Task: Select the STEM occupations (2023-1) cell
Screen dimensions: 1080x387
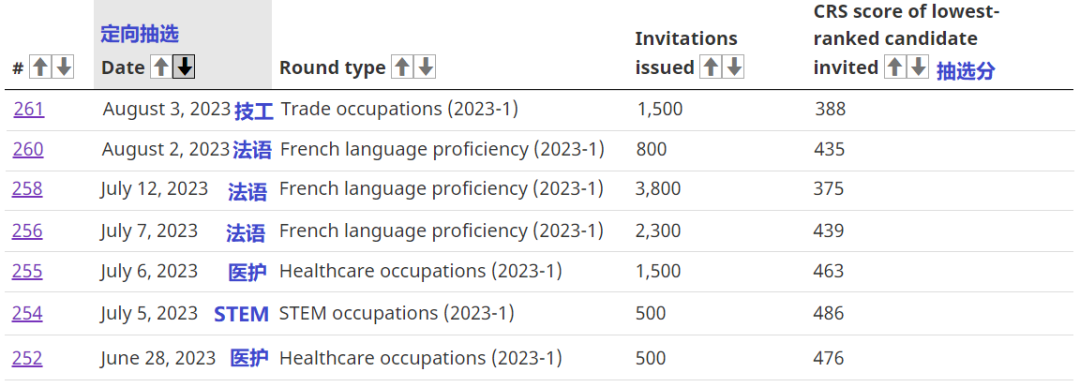Action: (x=397, y=313)
